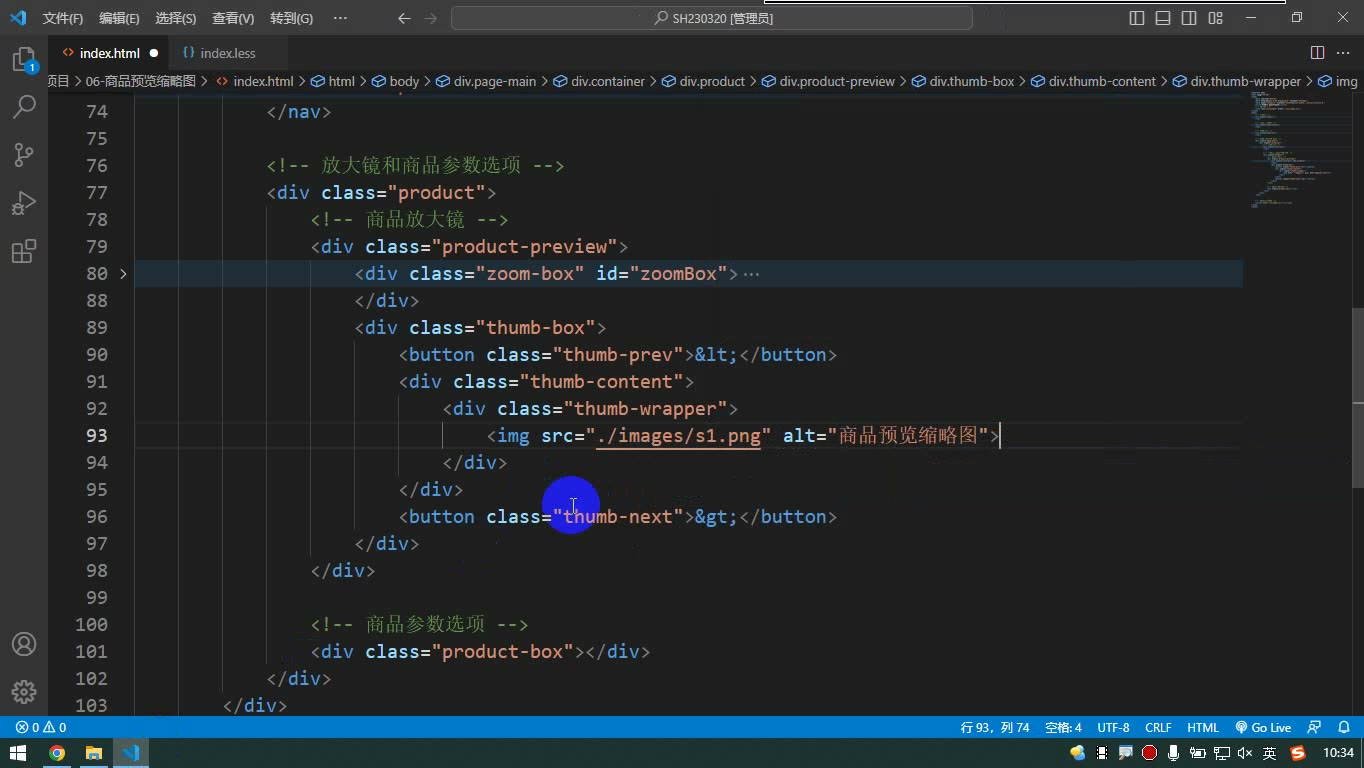Viewport: 1364px width, 768px height.
Task: Expand the folded zoom-box div on line 80
Action: point(123,273)
